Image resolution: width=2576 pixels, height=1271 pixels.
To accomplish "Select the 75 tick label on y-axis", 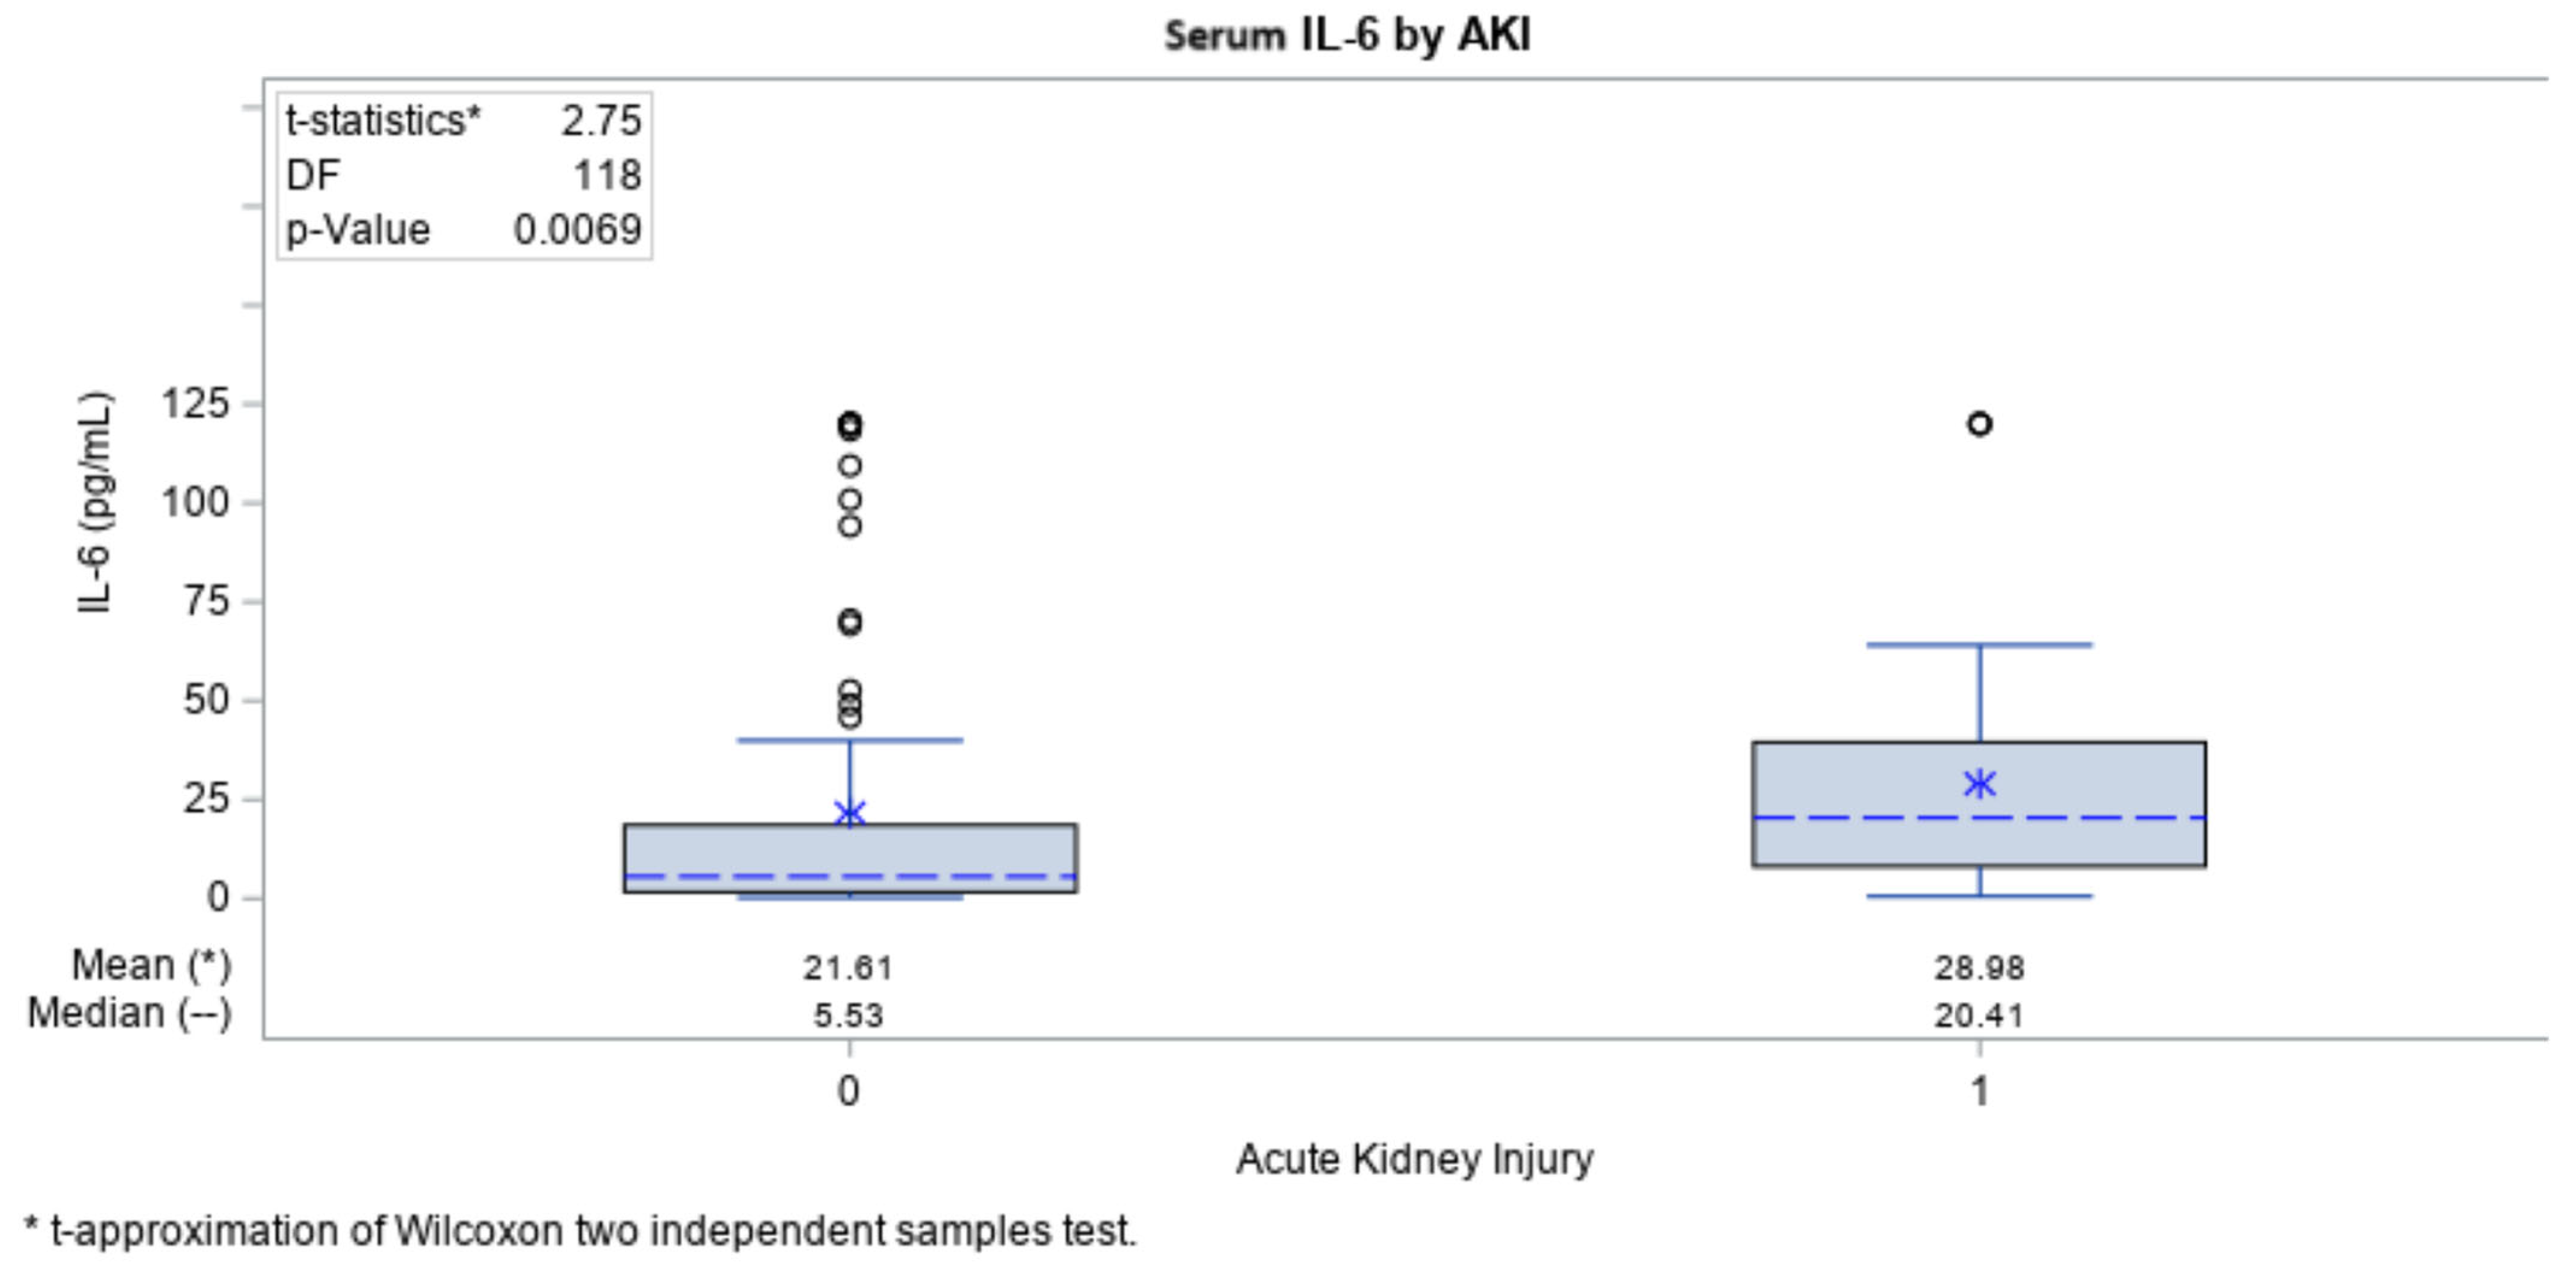I will 207,601.
